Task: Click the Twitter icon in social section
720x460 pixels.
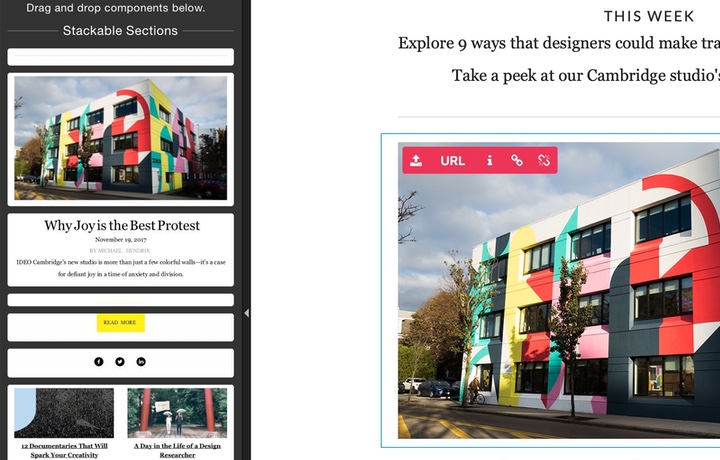Action: (120, 361)
